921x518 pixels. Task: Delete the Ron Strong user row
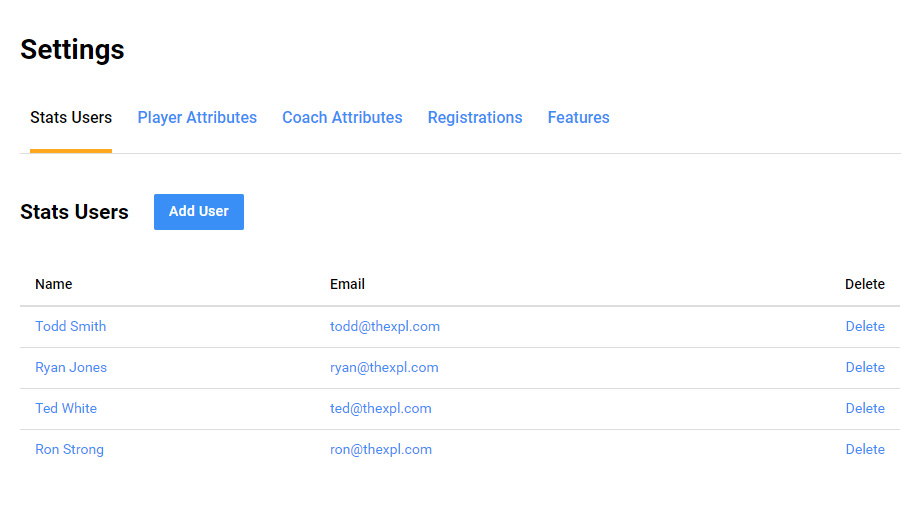[x=865, y=449]
